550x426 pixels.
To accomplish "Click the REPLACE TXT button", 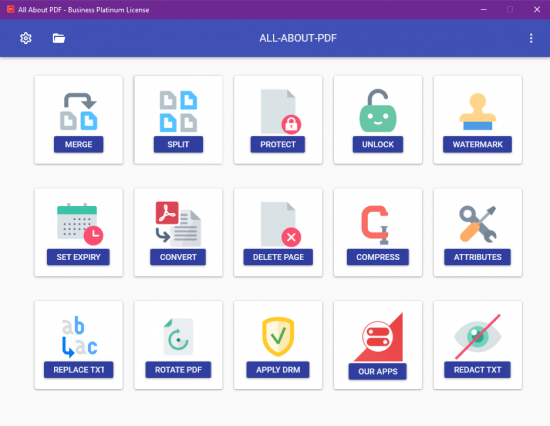I will [x=79, y=370].
